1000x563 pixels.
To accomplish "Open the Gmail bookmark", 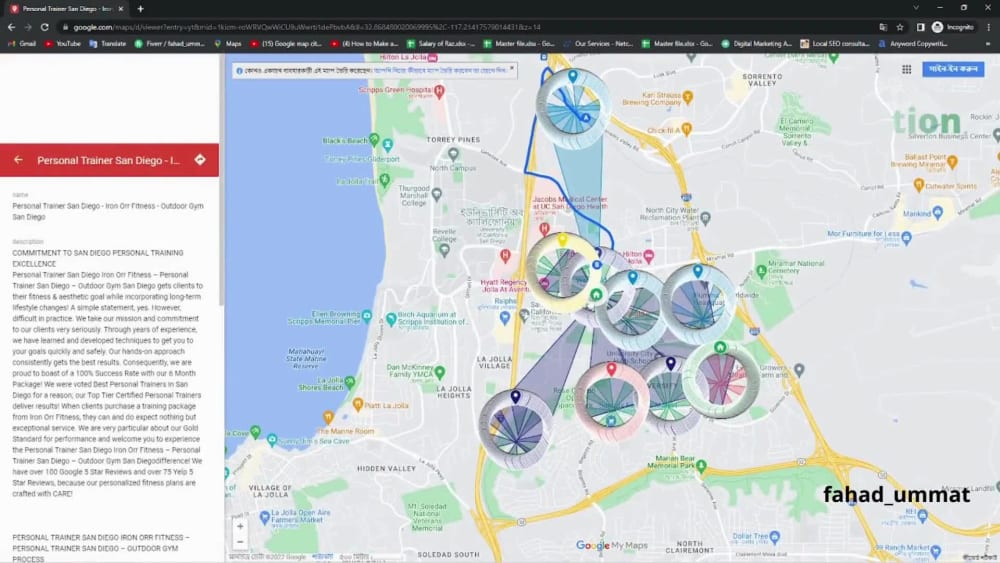I will [x=22, y=44].
